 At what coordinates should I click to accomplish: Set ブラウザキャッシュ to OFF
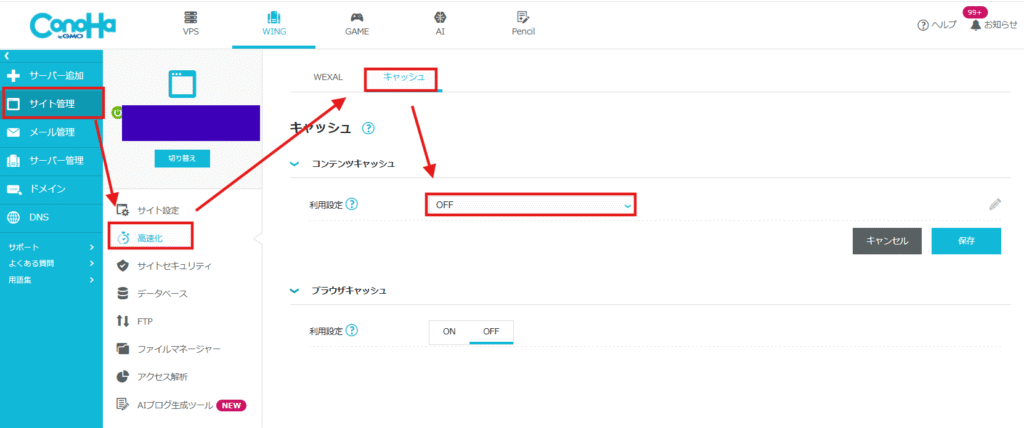(x=490, y=331)
